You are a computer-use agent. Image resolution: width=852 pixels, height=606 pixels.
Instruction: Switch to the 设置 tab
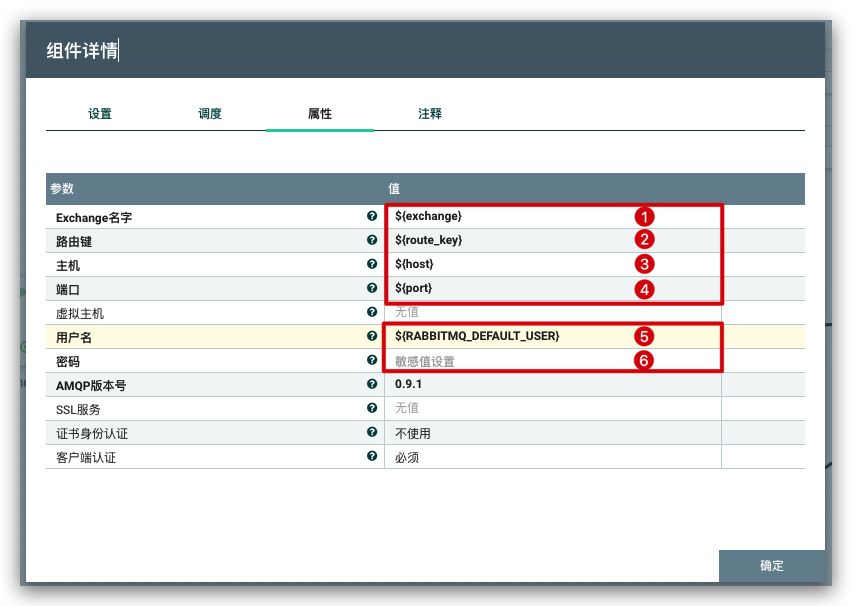click(100, 114)
